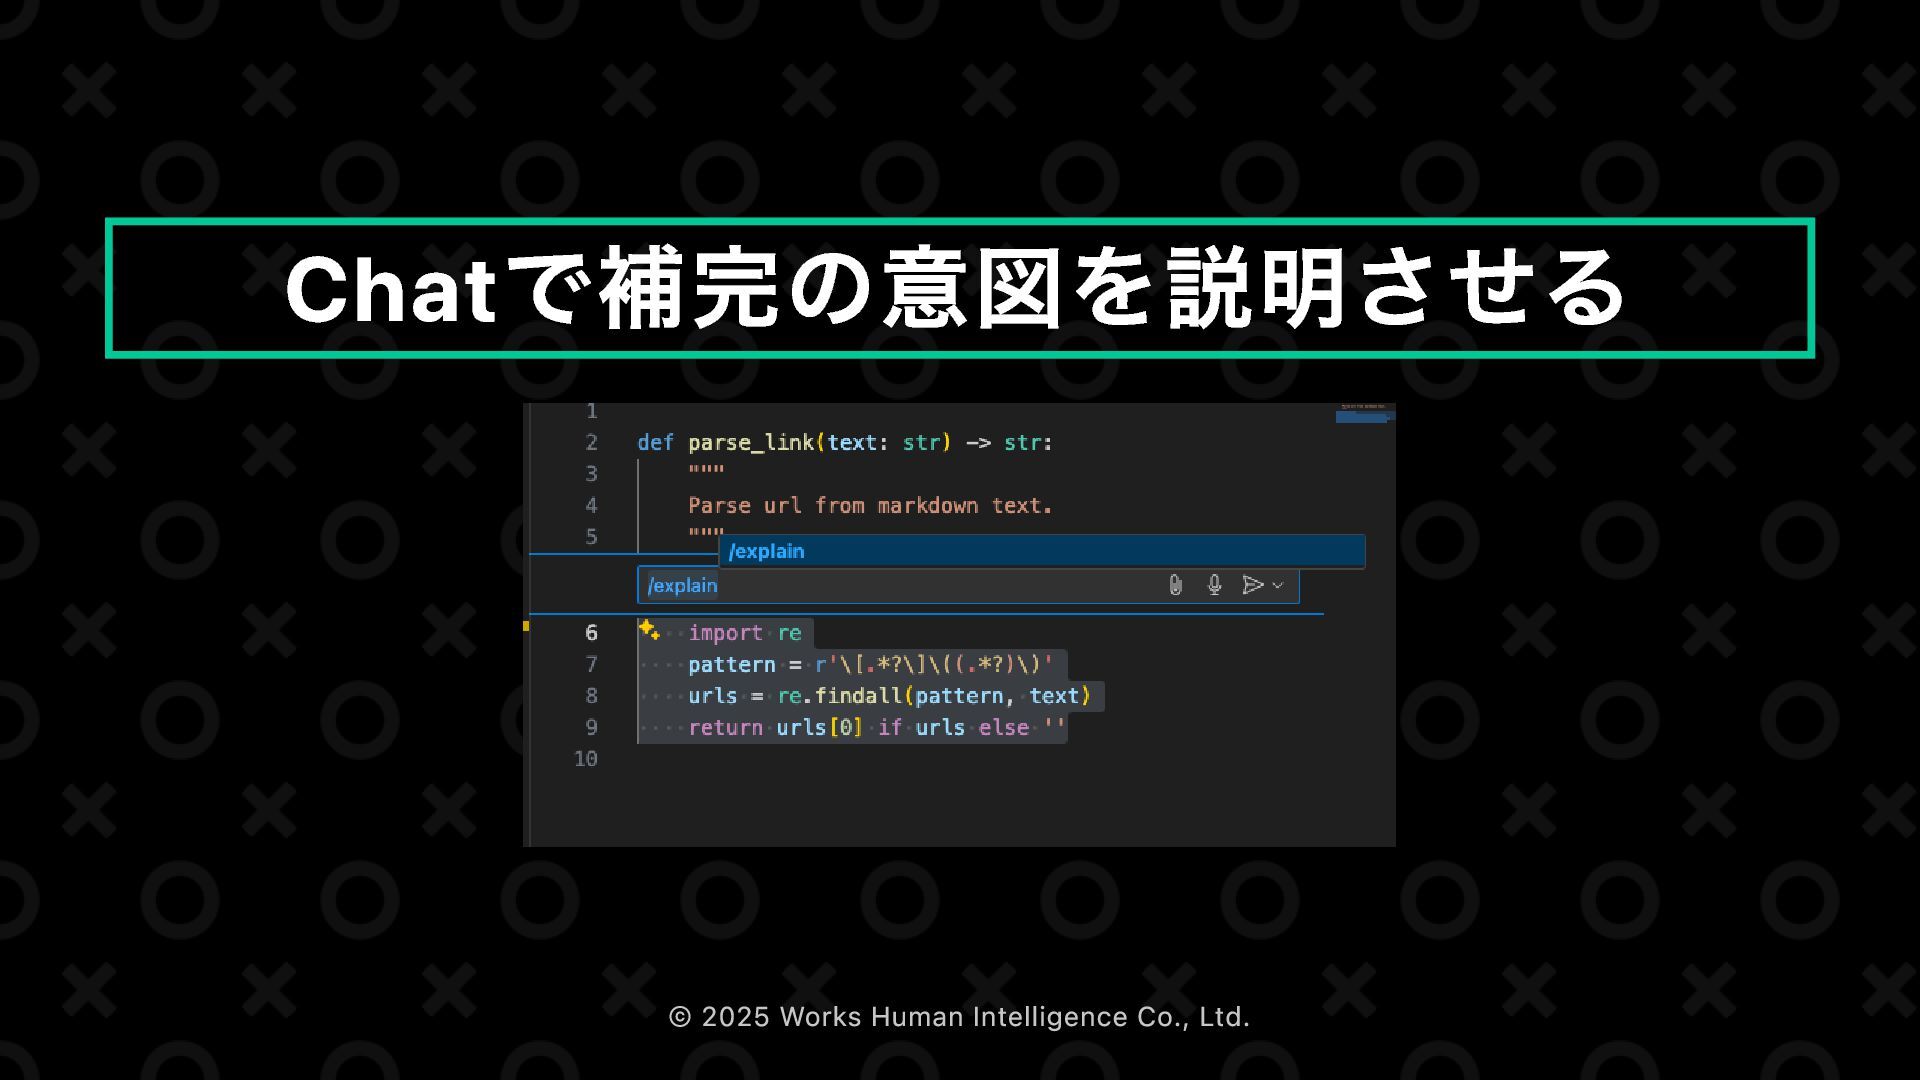Open the send options chevron dropdown
The width and height of the screenshot is (1920, 1080).
click(x=1278, y=586)
